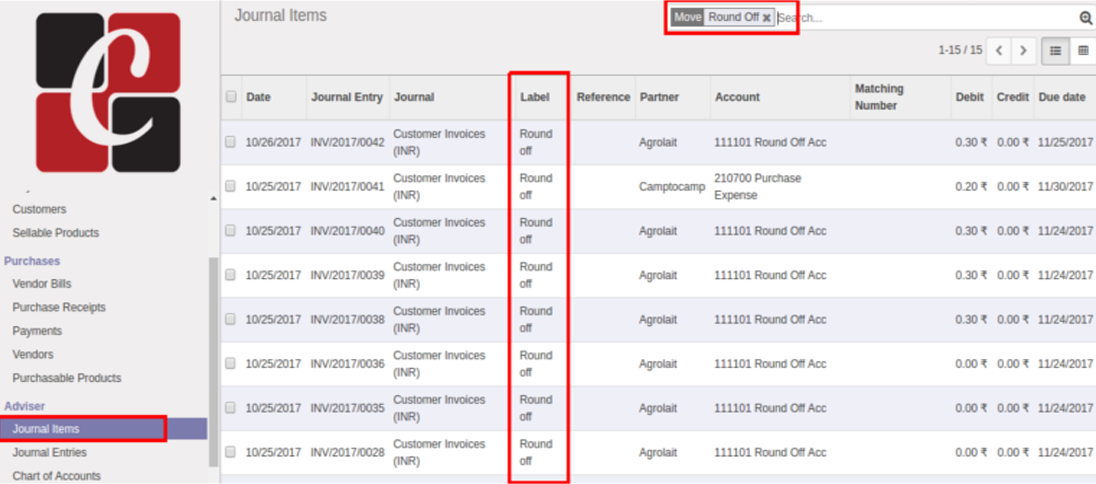The width and height of the screenshot is (1096, 484).
Task: Sort by the Account column header
Action: click(x=737, y=97)
